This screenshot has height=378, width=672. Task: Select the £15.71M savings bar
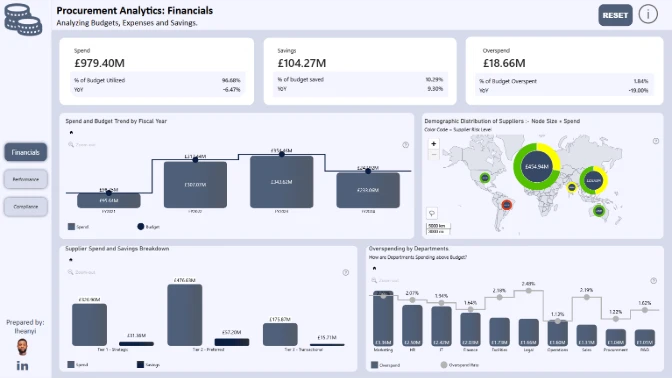tap(327, 345)
